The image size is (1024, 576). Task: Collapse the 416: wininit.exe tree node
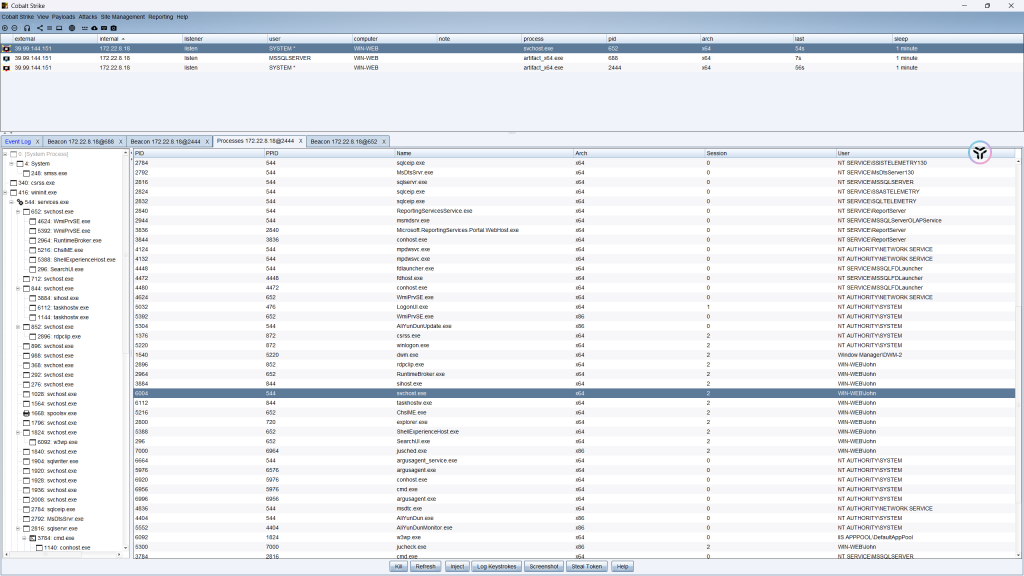click(5, 193)
